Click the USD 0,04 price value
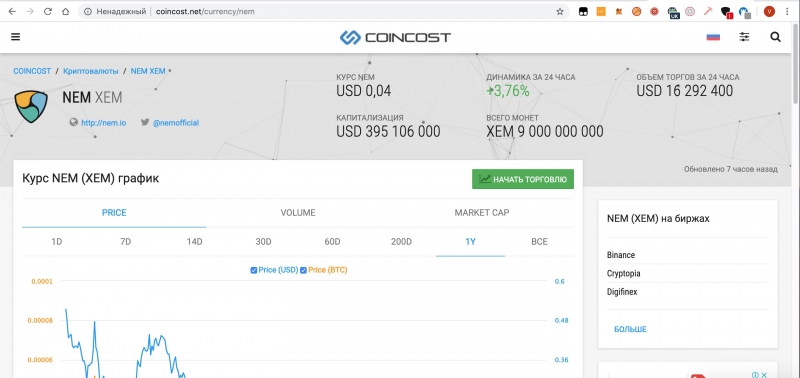This screenshot has width=800, height=378. pos(364,91)
